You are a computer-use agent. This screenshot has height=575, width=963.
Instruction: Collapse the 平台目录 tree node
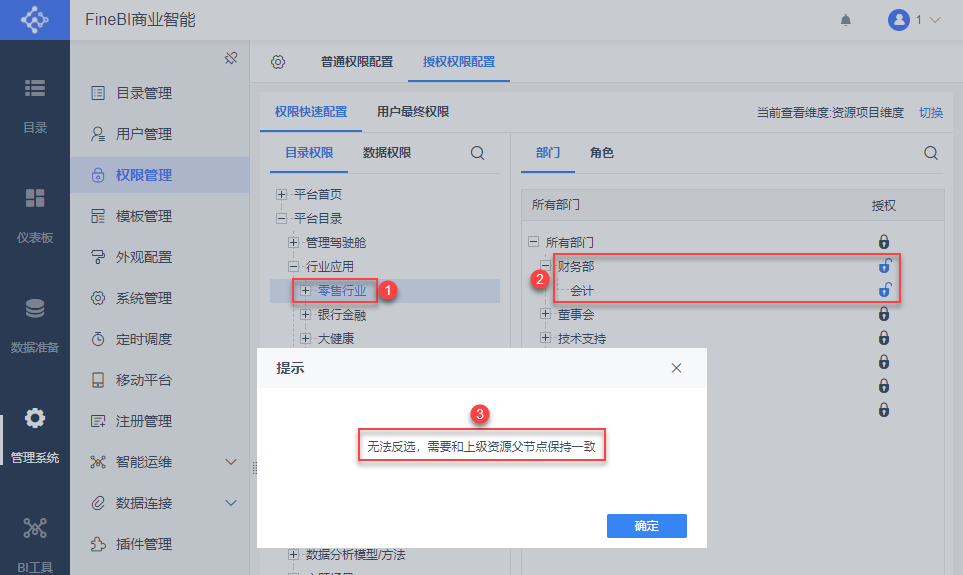tap(281, 218)
